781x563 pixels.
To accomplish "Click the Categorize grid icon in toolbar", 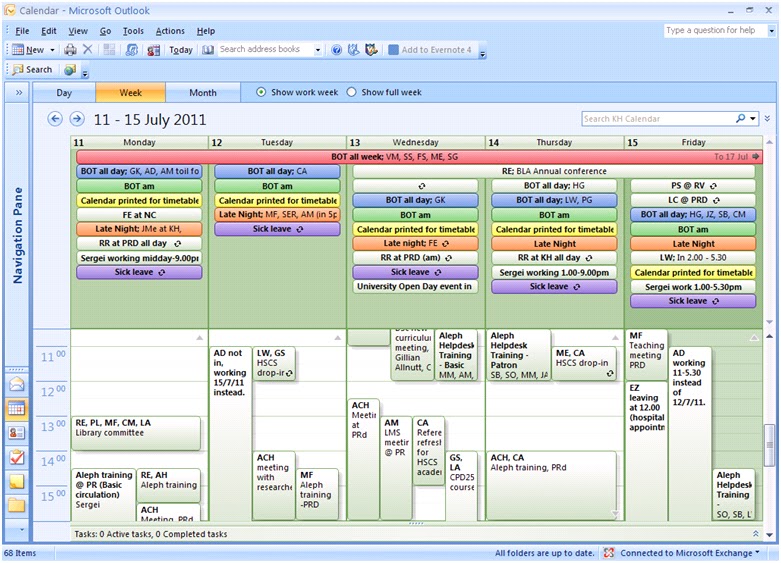I will 109,50.
